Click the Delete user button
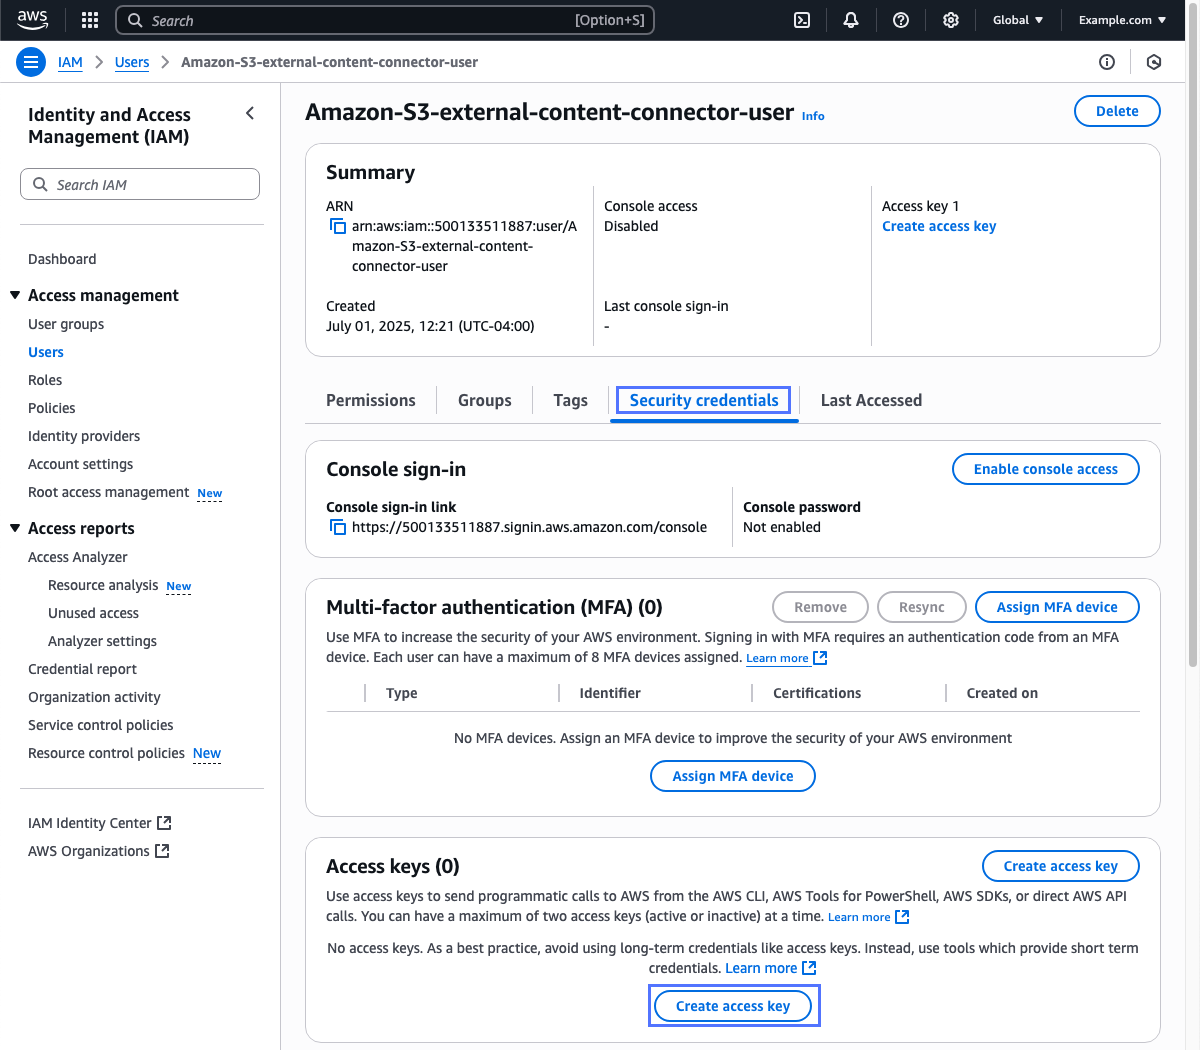This screenshot has height=1050, width=1200. [1117, 111]
